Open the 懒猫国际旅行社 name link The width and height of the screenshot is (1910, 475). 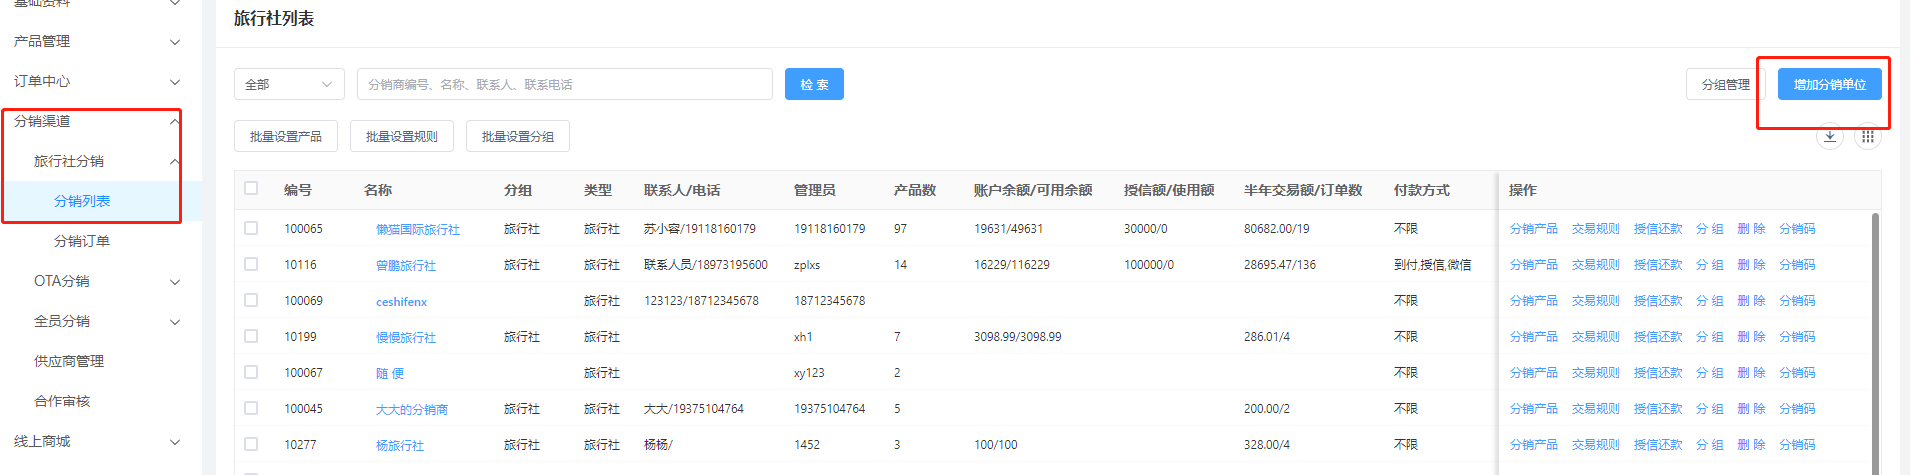[x=417, y=229]
